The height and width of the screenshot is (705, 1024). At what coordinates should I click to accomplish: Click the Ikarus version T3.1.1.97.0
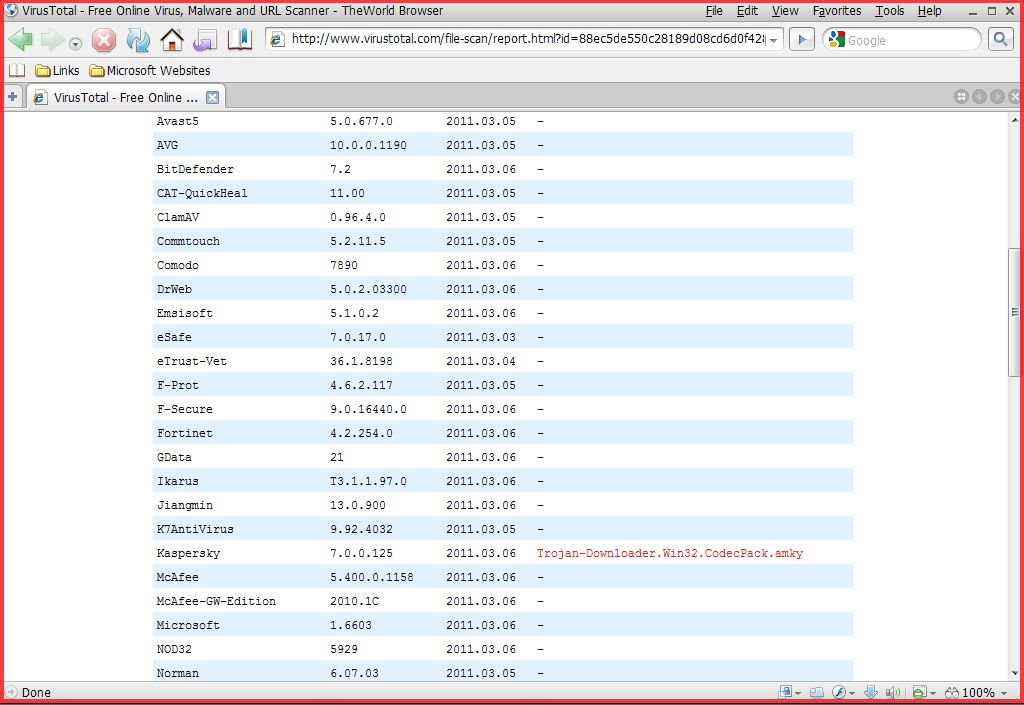point(368,481)
